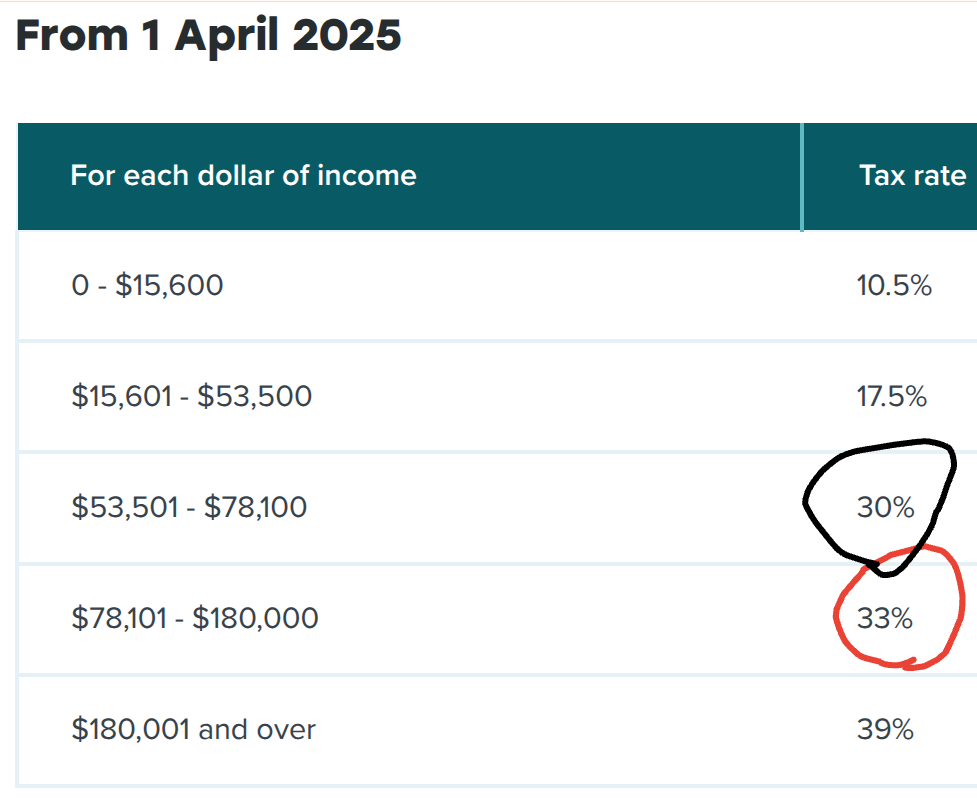Image resolution: width=977 pixels, height=800 pixels.
Task: Click the 17.5% tax rate value
Action: [x=892, y=396]
